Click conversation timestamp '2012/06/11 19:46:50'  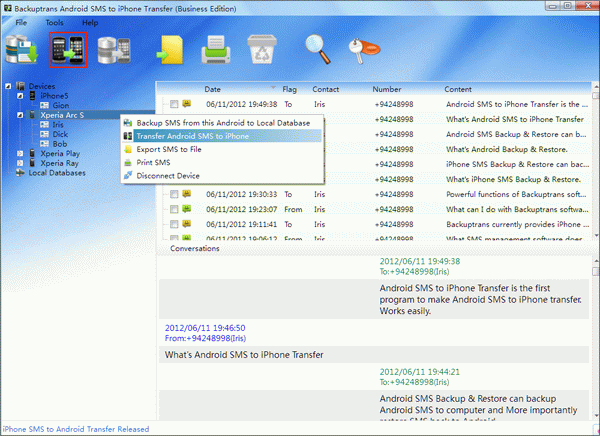[x=205, y=328]
